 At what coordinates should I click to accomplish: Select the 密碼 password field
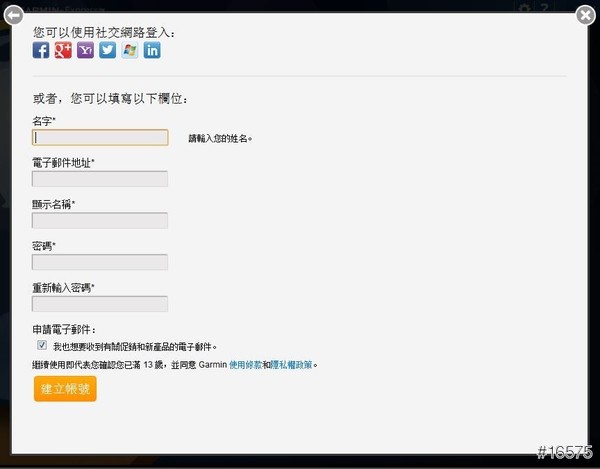(x=100, y=262)
